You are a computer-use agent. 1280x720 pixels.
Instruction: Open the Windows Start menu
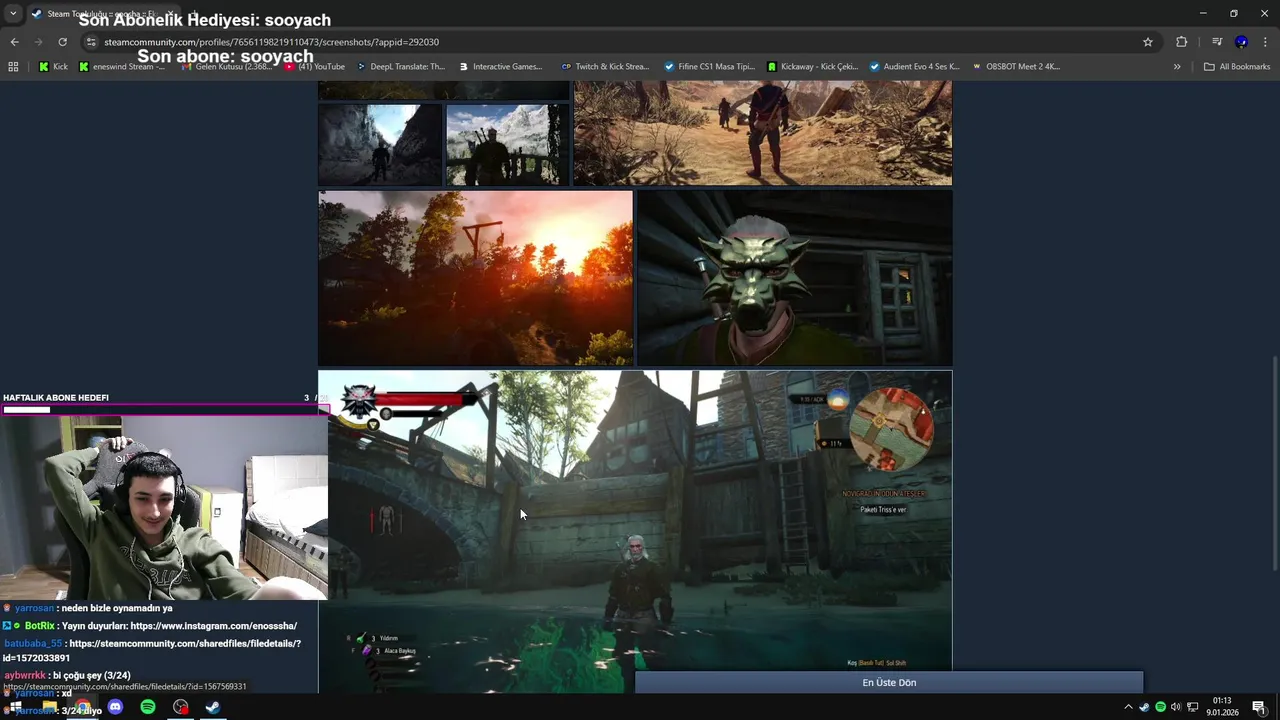pos(15,707)
